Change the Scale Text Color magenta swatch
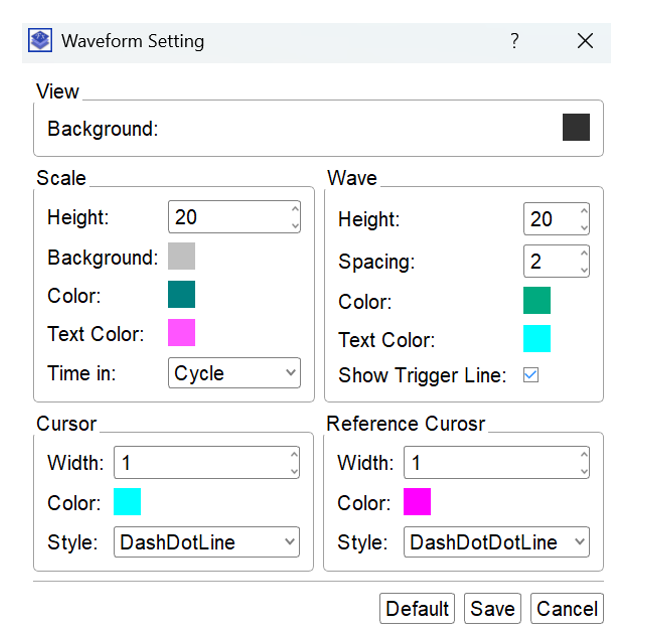 pos(181,332)
